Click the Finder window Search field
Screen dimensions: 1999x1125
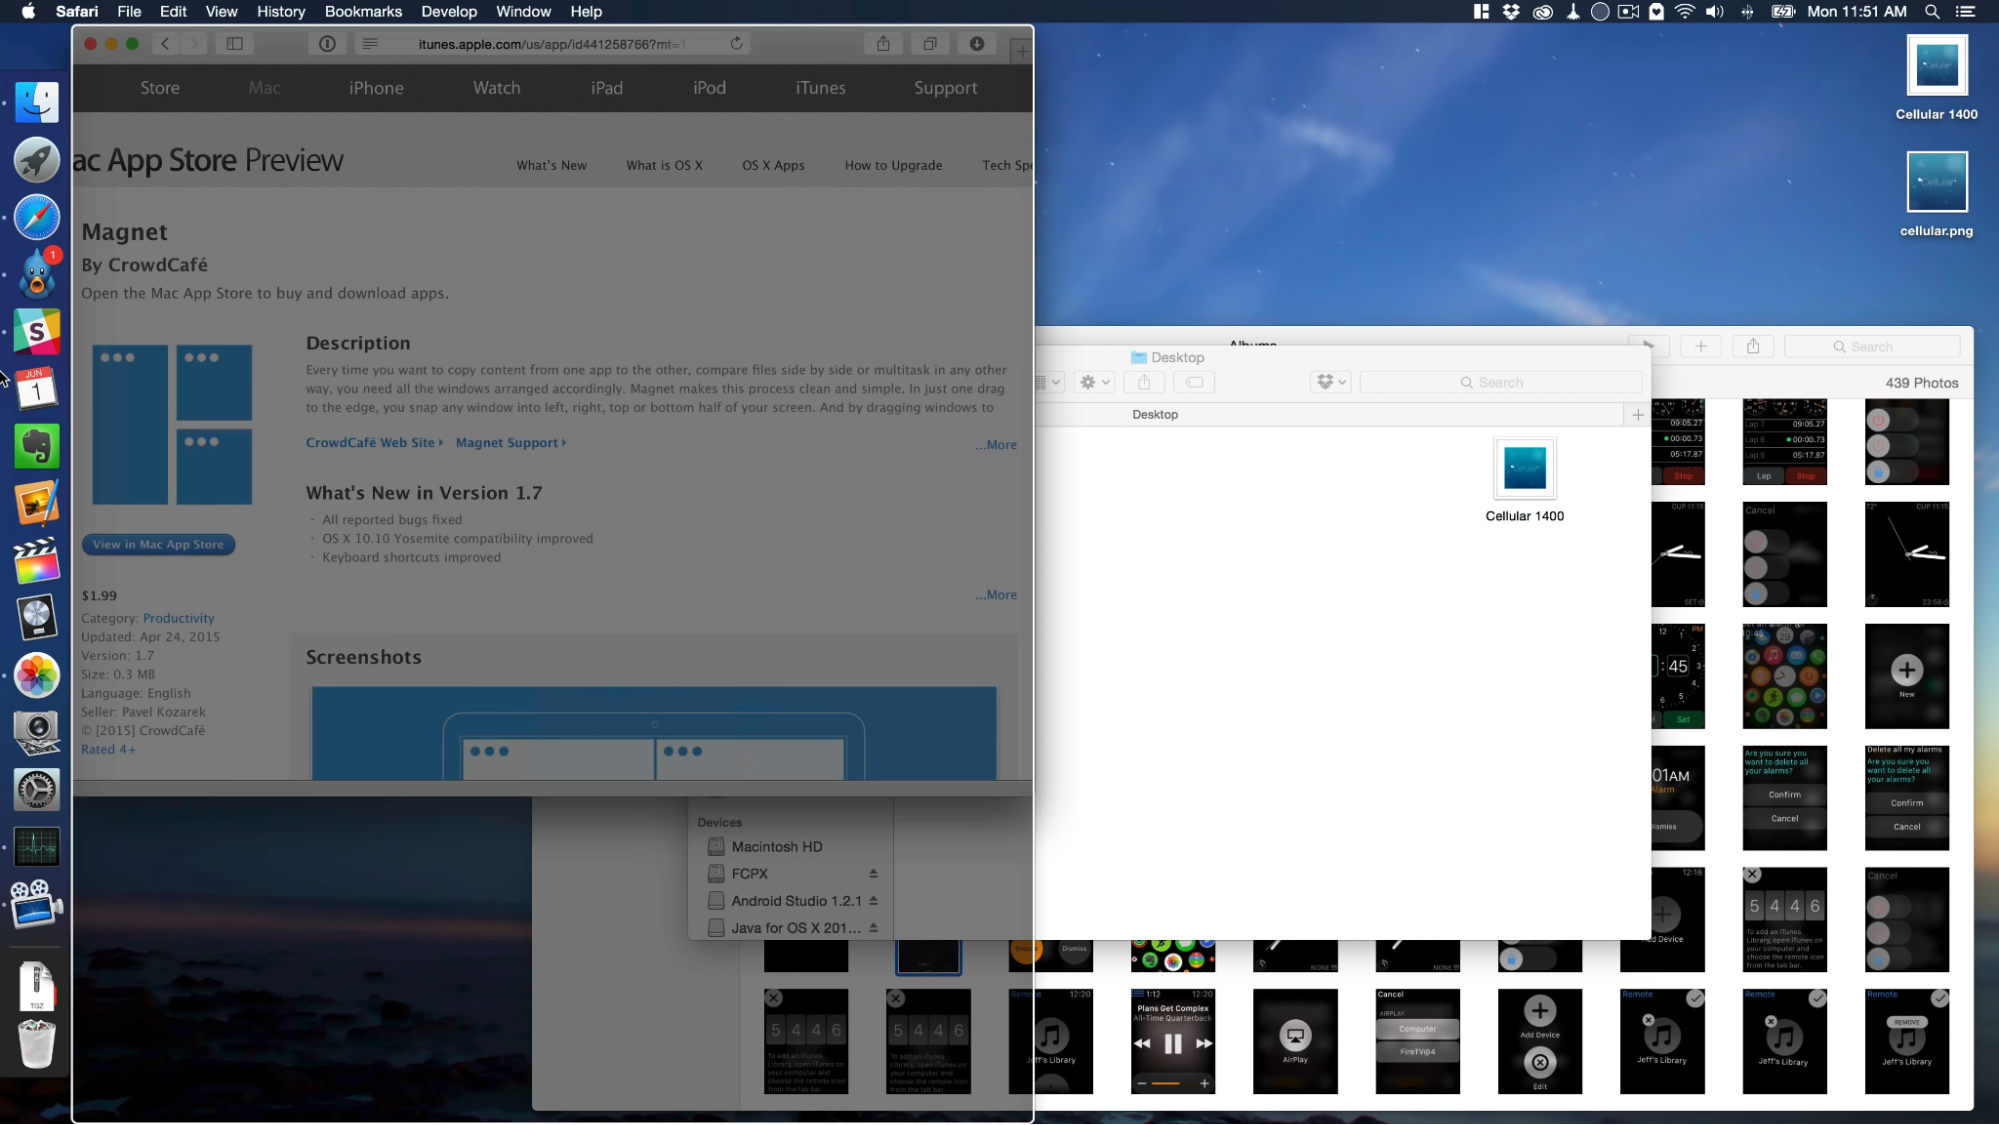(x=1500, y=382)
